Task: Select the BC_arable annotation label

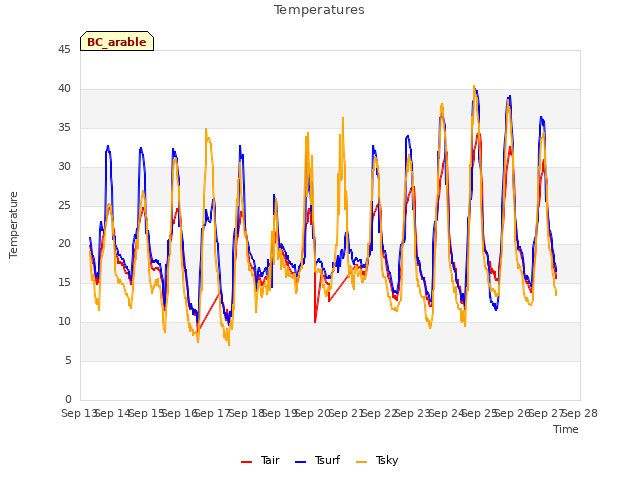Action: tap(117, 41)
